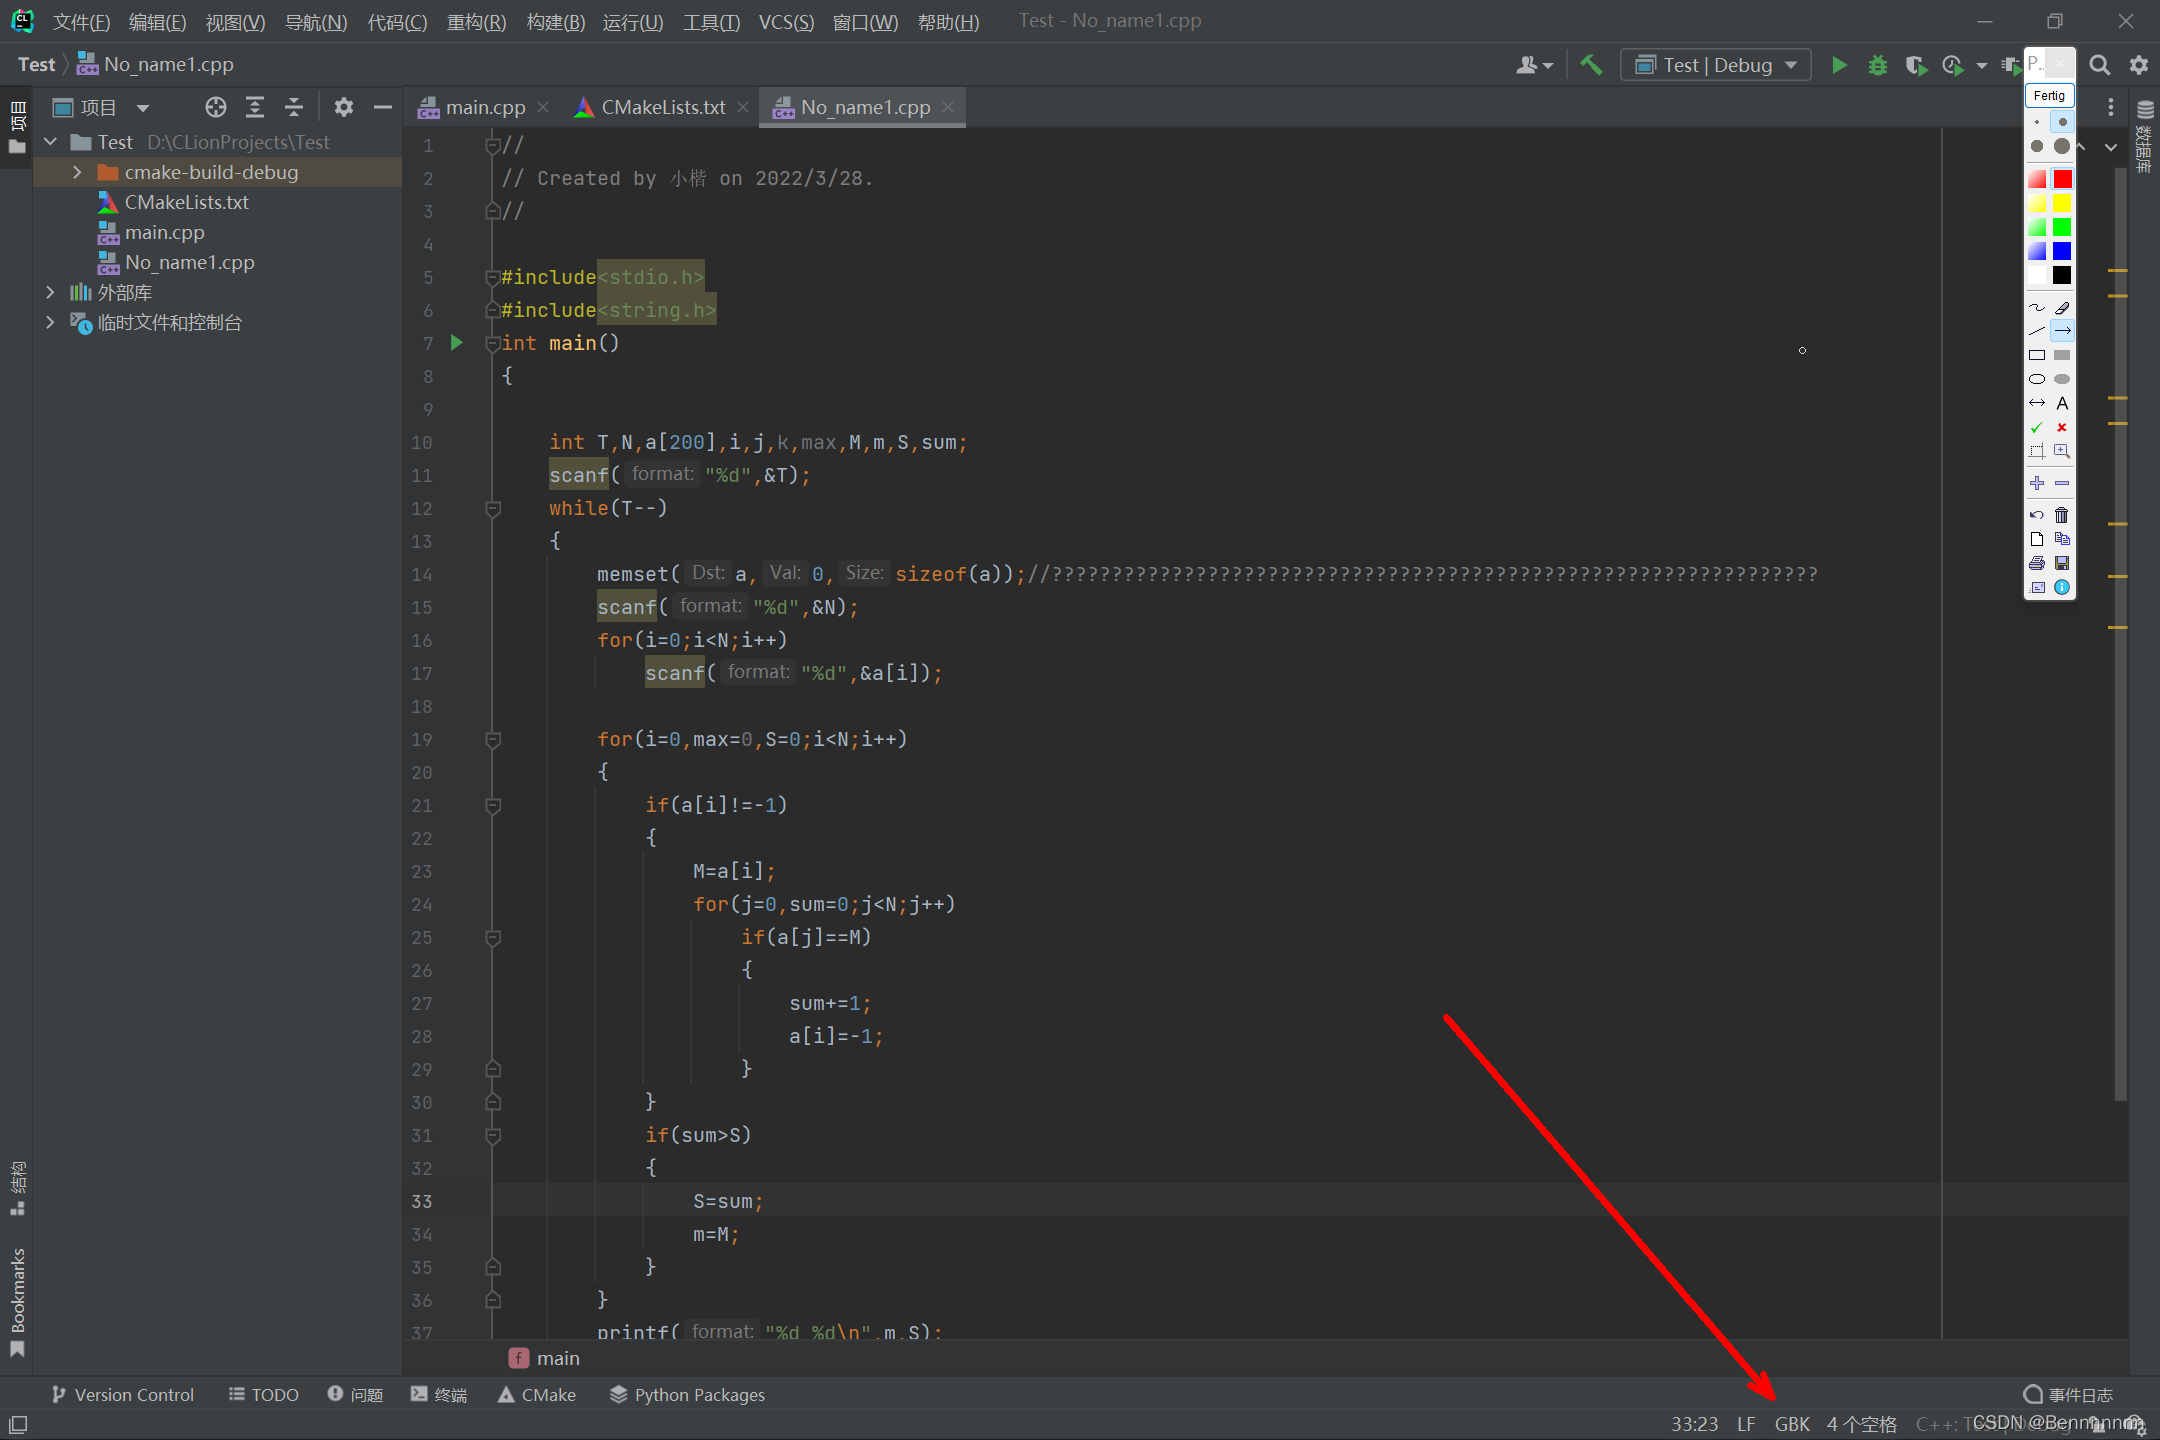Click the project panel gear settings icon
The height and width of the screenshot is (1440, 2160).
click(343, 107)
